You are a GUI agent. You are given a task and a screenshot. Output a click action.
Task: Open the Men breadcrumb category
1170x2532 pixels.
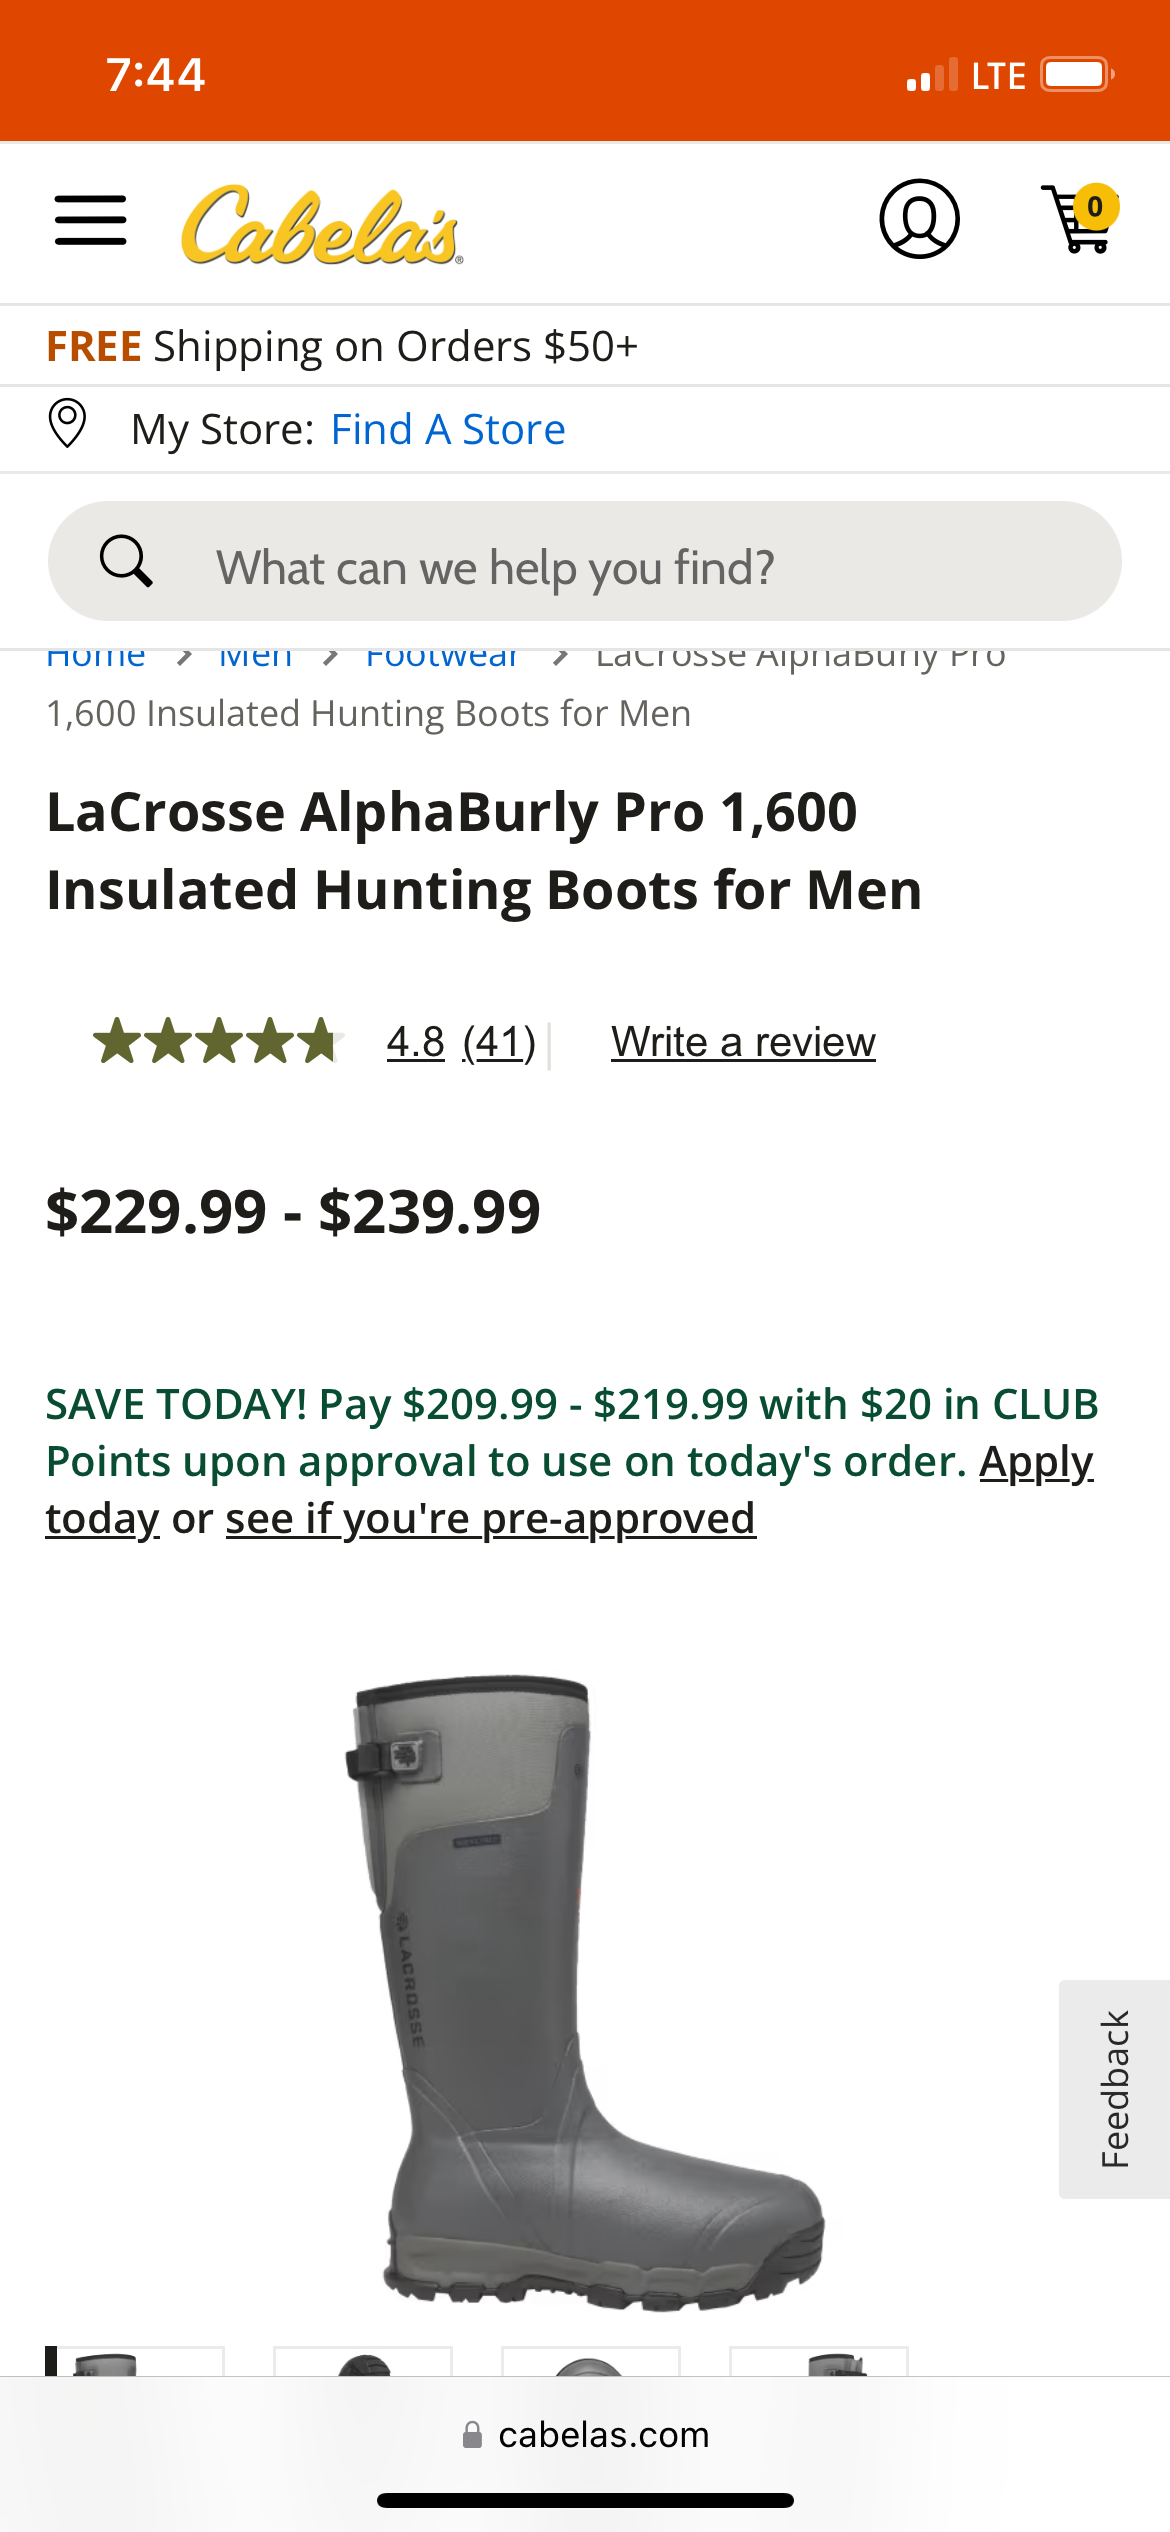coord(256,659)
